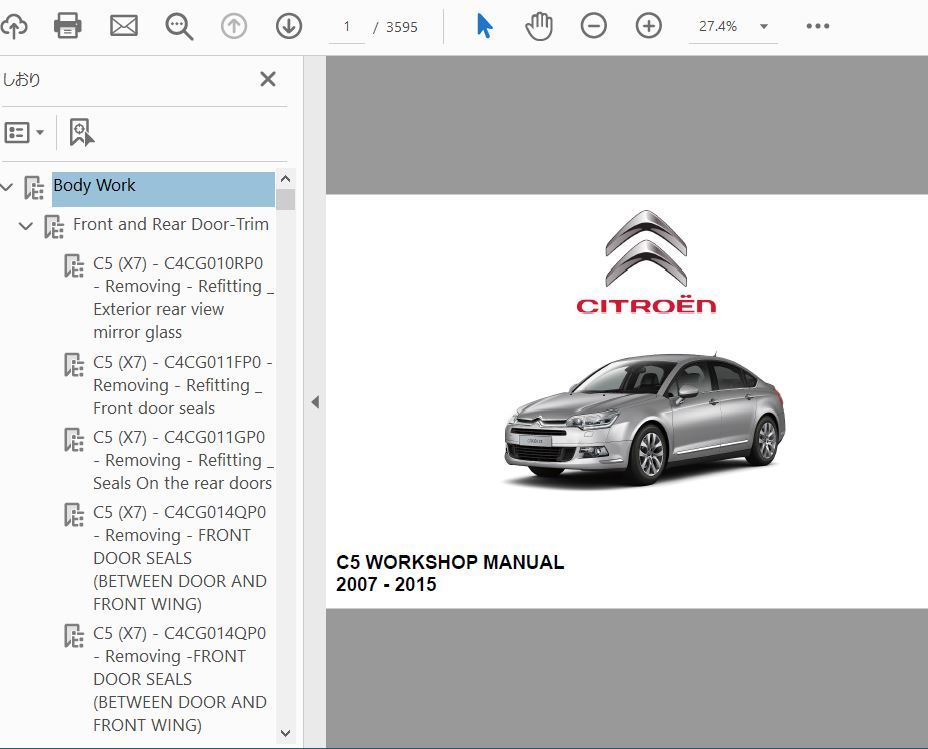Viewport: 928px width, 749px height.
Task: Choose the selection arrow tool
Action: (x=484, y=27)
